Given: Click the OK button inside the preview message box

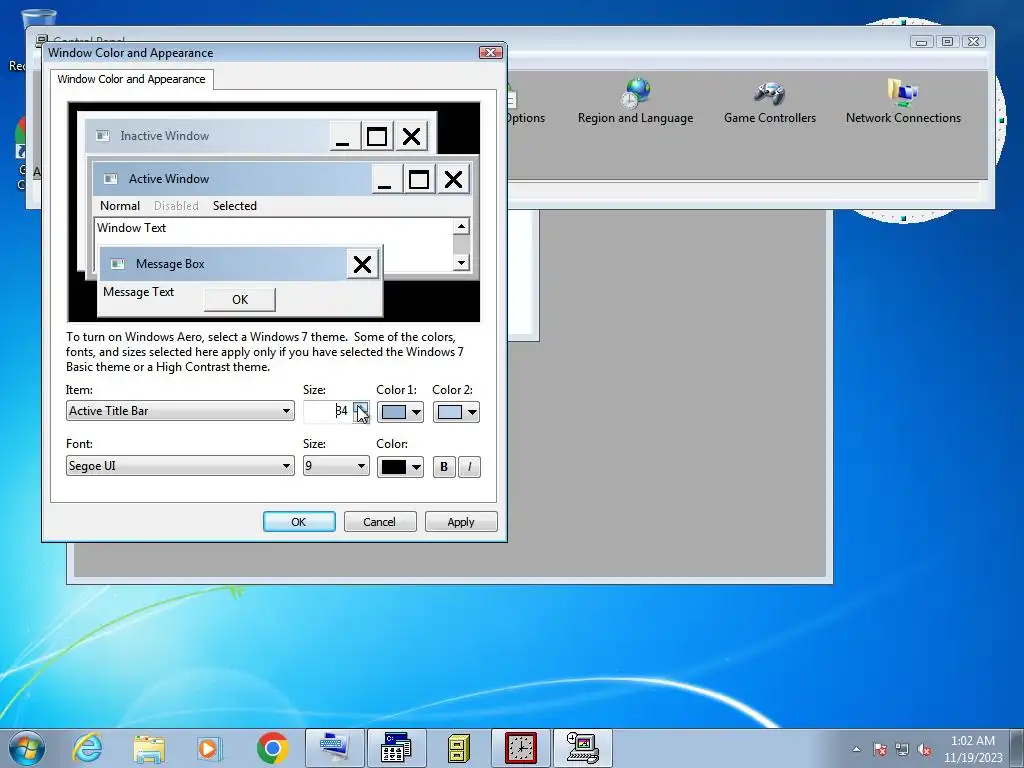Looking at the screenshot, I should click(x=240, y=300).
